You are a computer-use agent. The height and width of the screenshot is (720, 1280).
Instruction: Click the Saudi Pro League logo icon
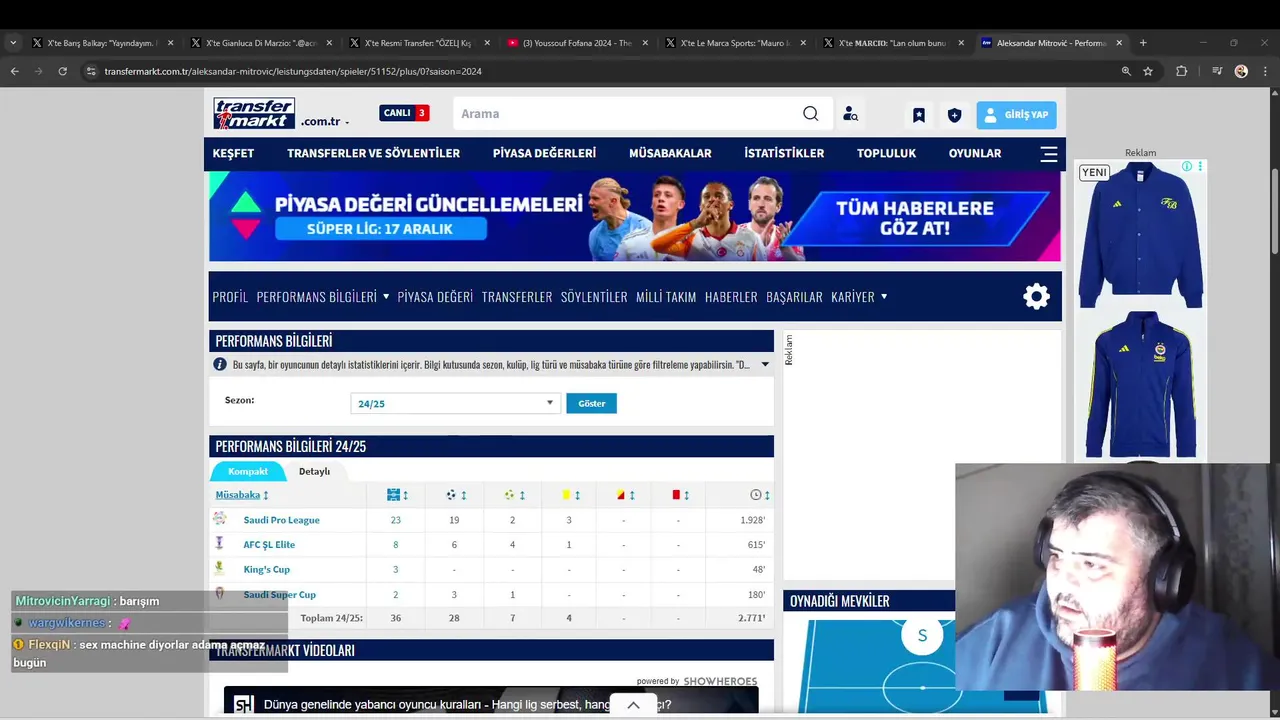coord(220,519)
